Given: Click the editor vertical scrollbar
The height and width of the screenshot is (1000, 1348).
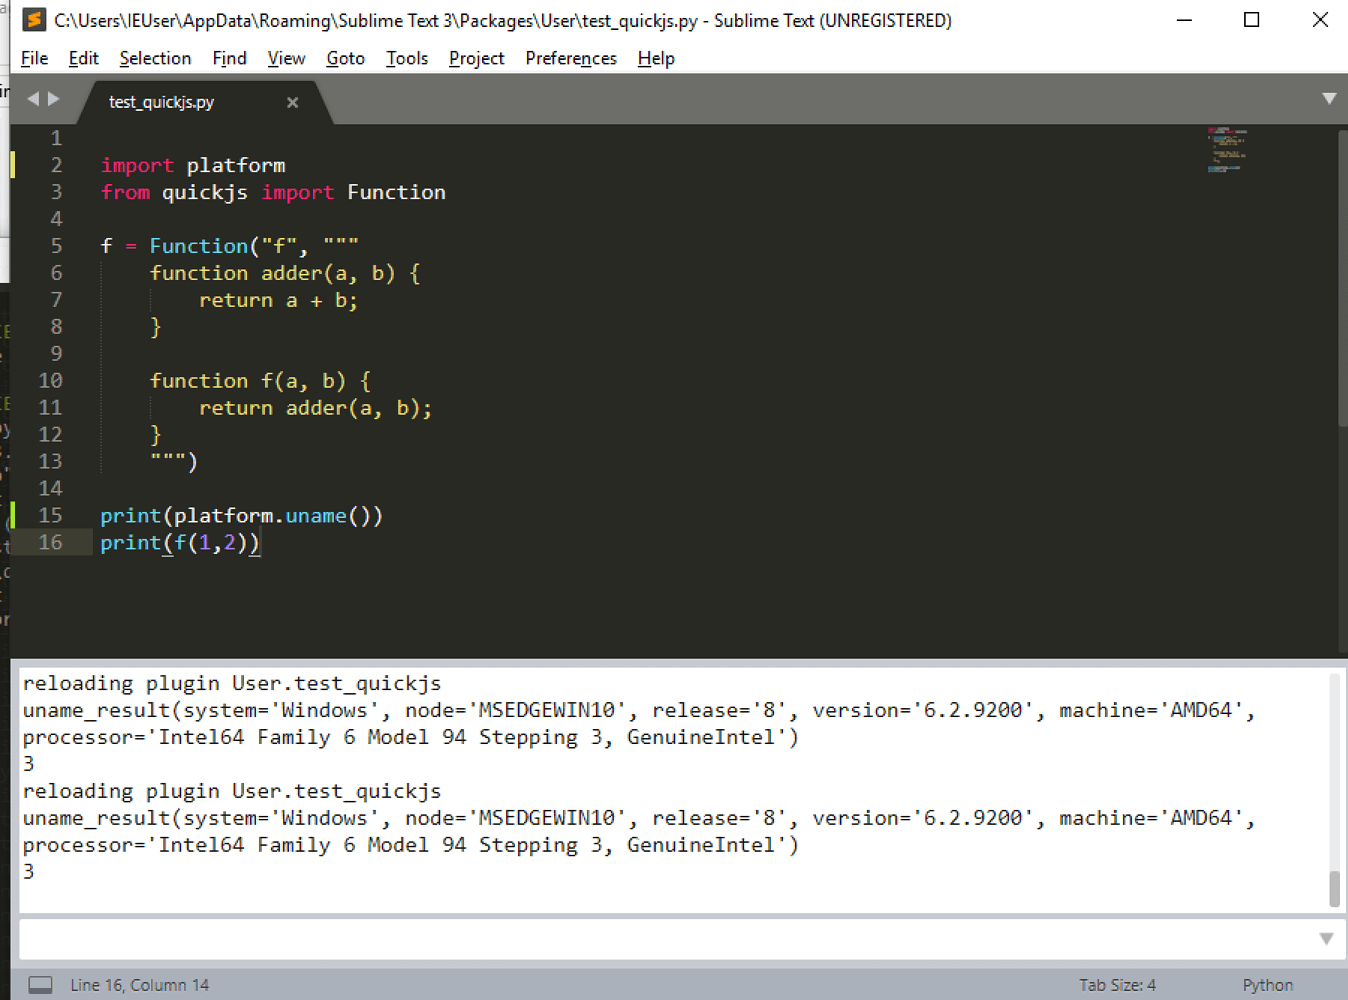Looking at the screenshot, I should [x=1342, y=280].
